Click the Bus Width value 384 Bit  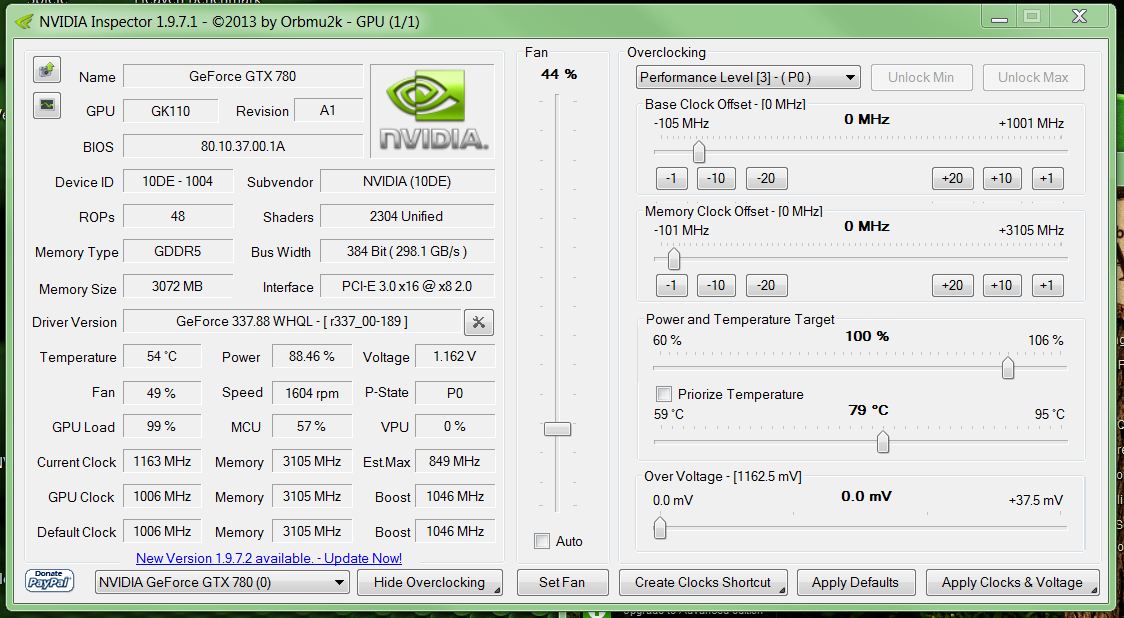pos(406,252)
